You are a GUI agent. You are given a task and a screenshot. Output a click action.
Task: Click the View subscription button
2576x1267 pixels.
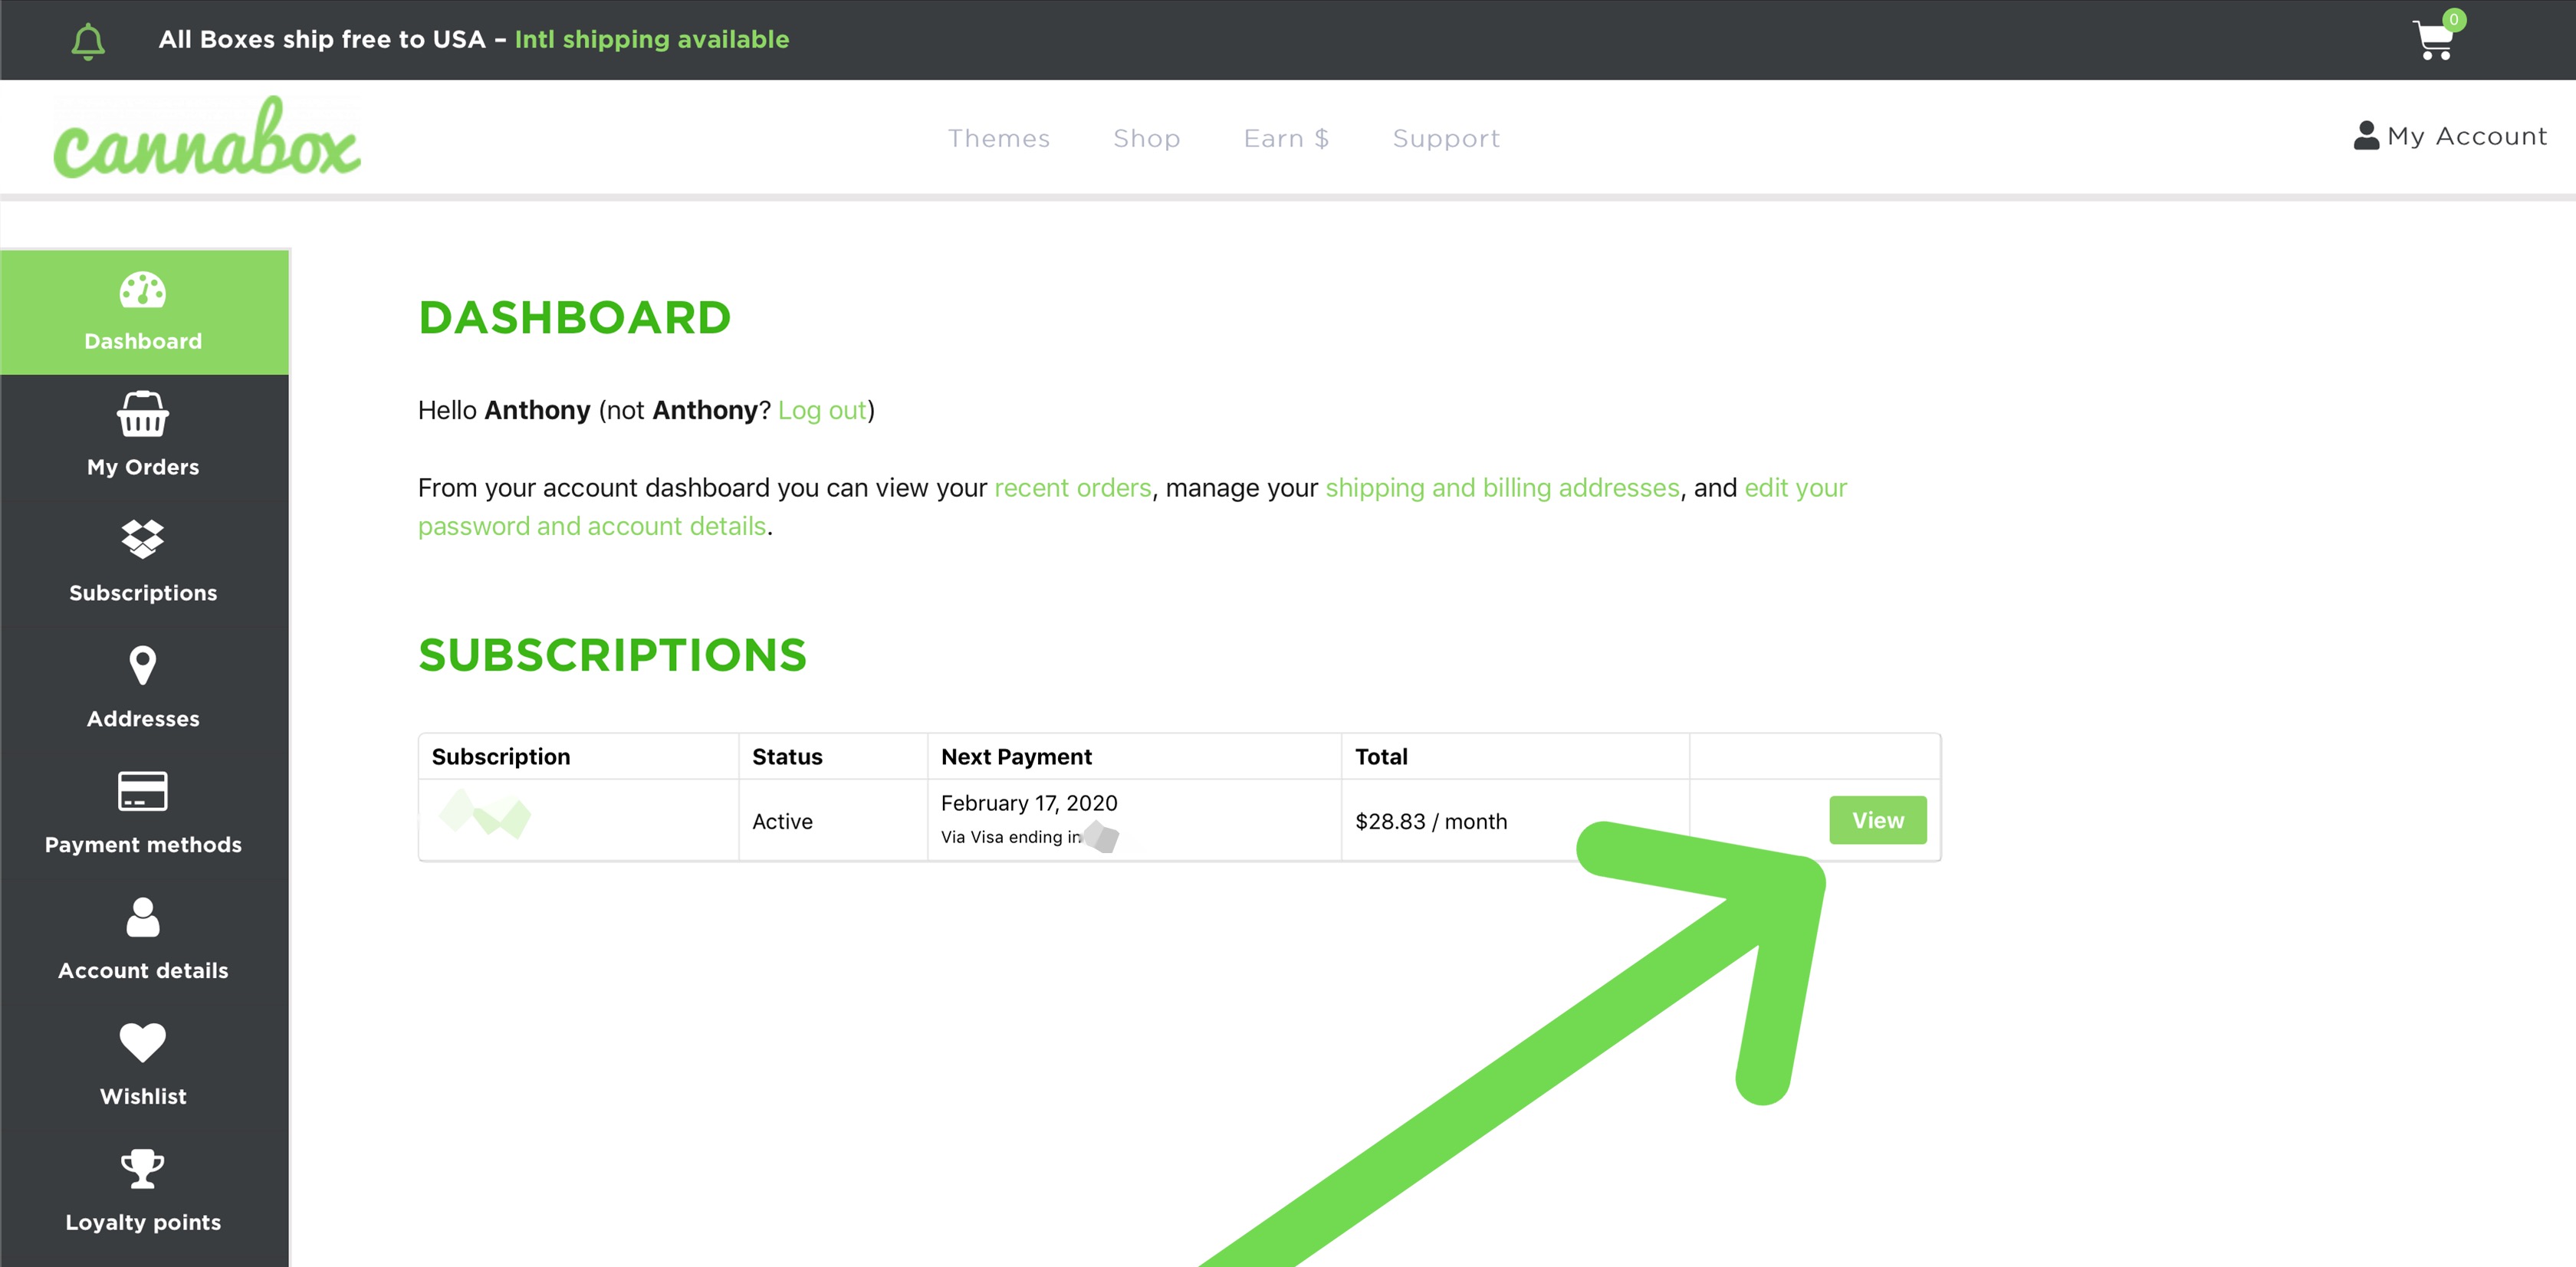[1877, 820]
